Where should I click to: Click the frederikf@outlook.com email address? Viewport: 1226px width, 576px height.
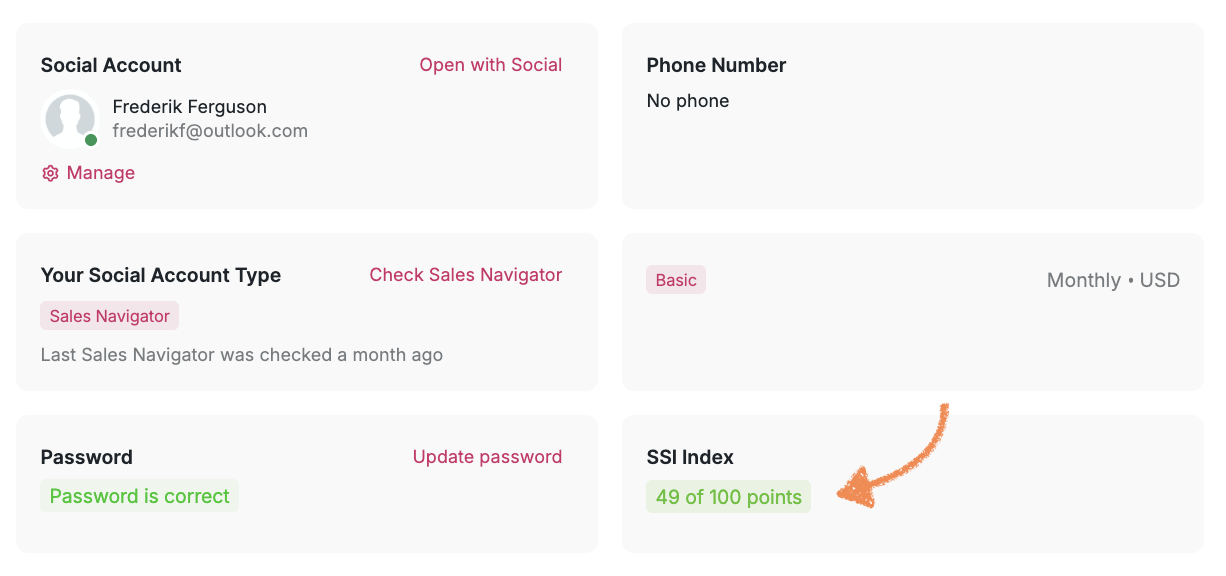point(210,131)
